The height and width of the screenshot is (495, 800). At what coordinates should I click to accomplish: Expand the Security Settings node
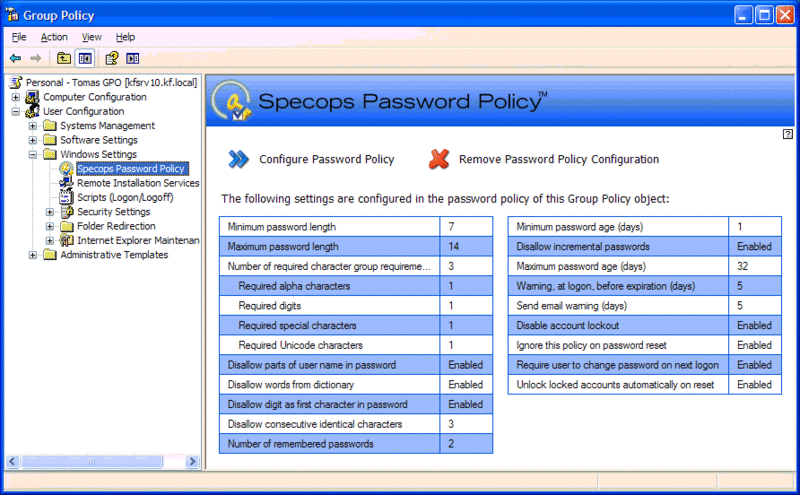pos(49,212)
